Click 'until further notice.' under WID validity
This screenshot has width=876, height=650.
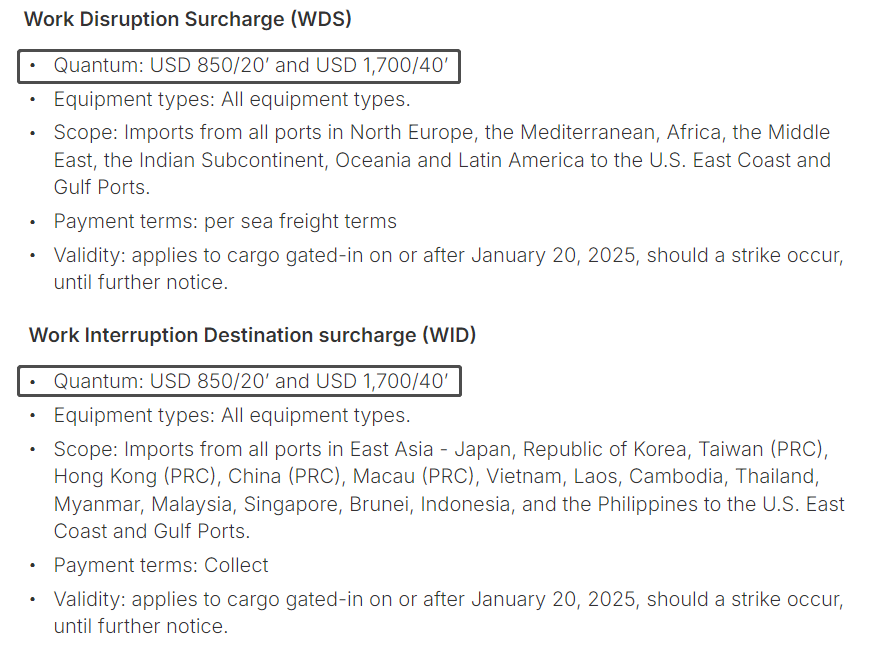(x=141, y=626)
